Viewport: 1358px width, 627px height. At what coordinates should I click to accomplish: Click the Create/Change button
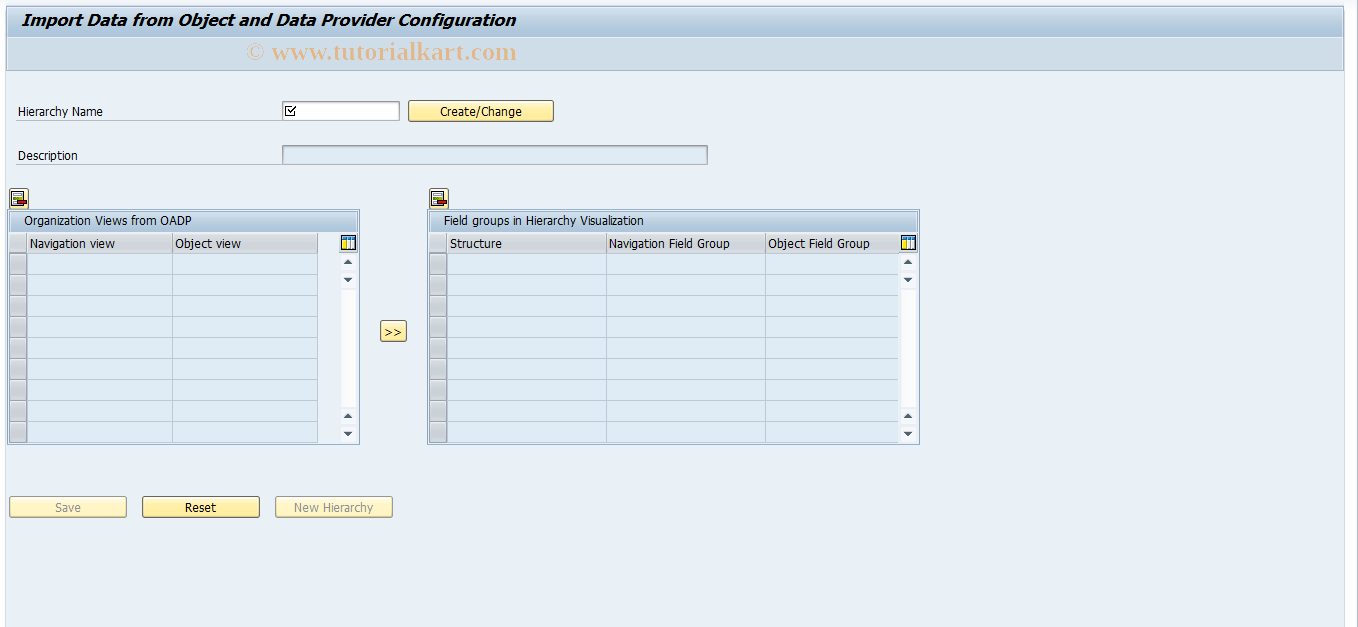tap(481, 111)
